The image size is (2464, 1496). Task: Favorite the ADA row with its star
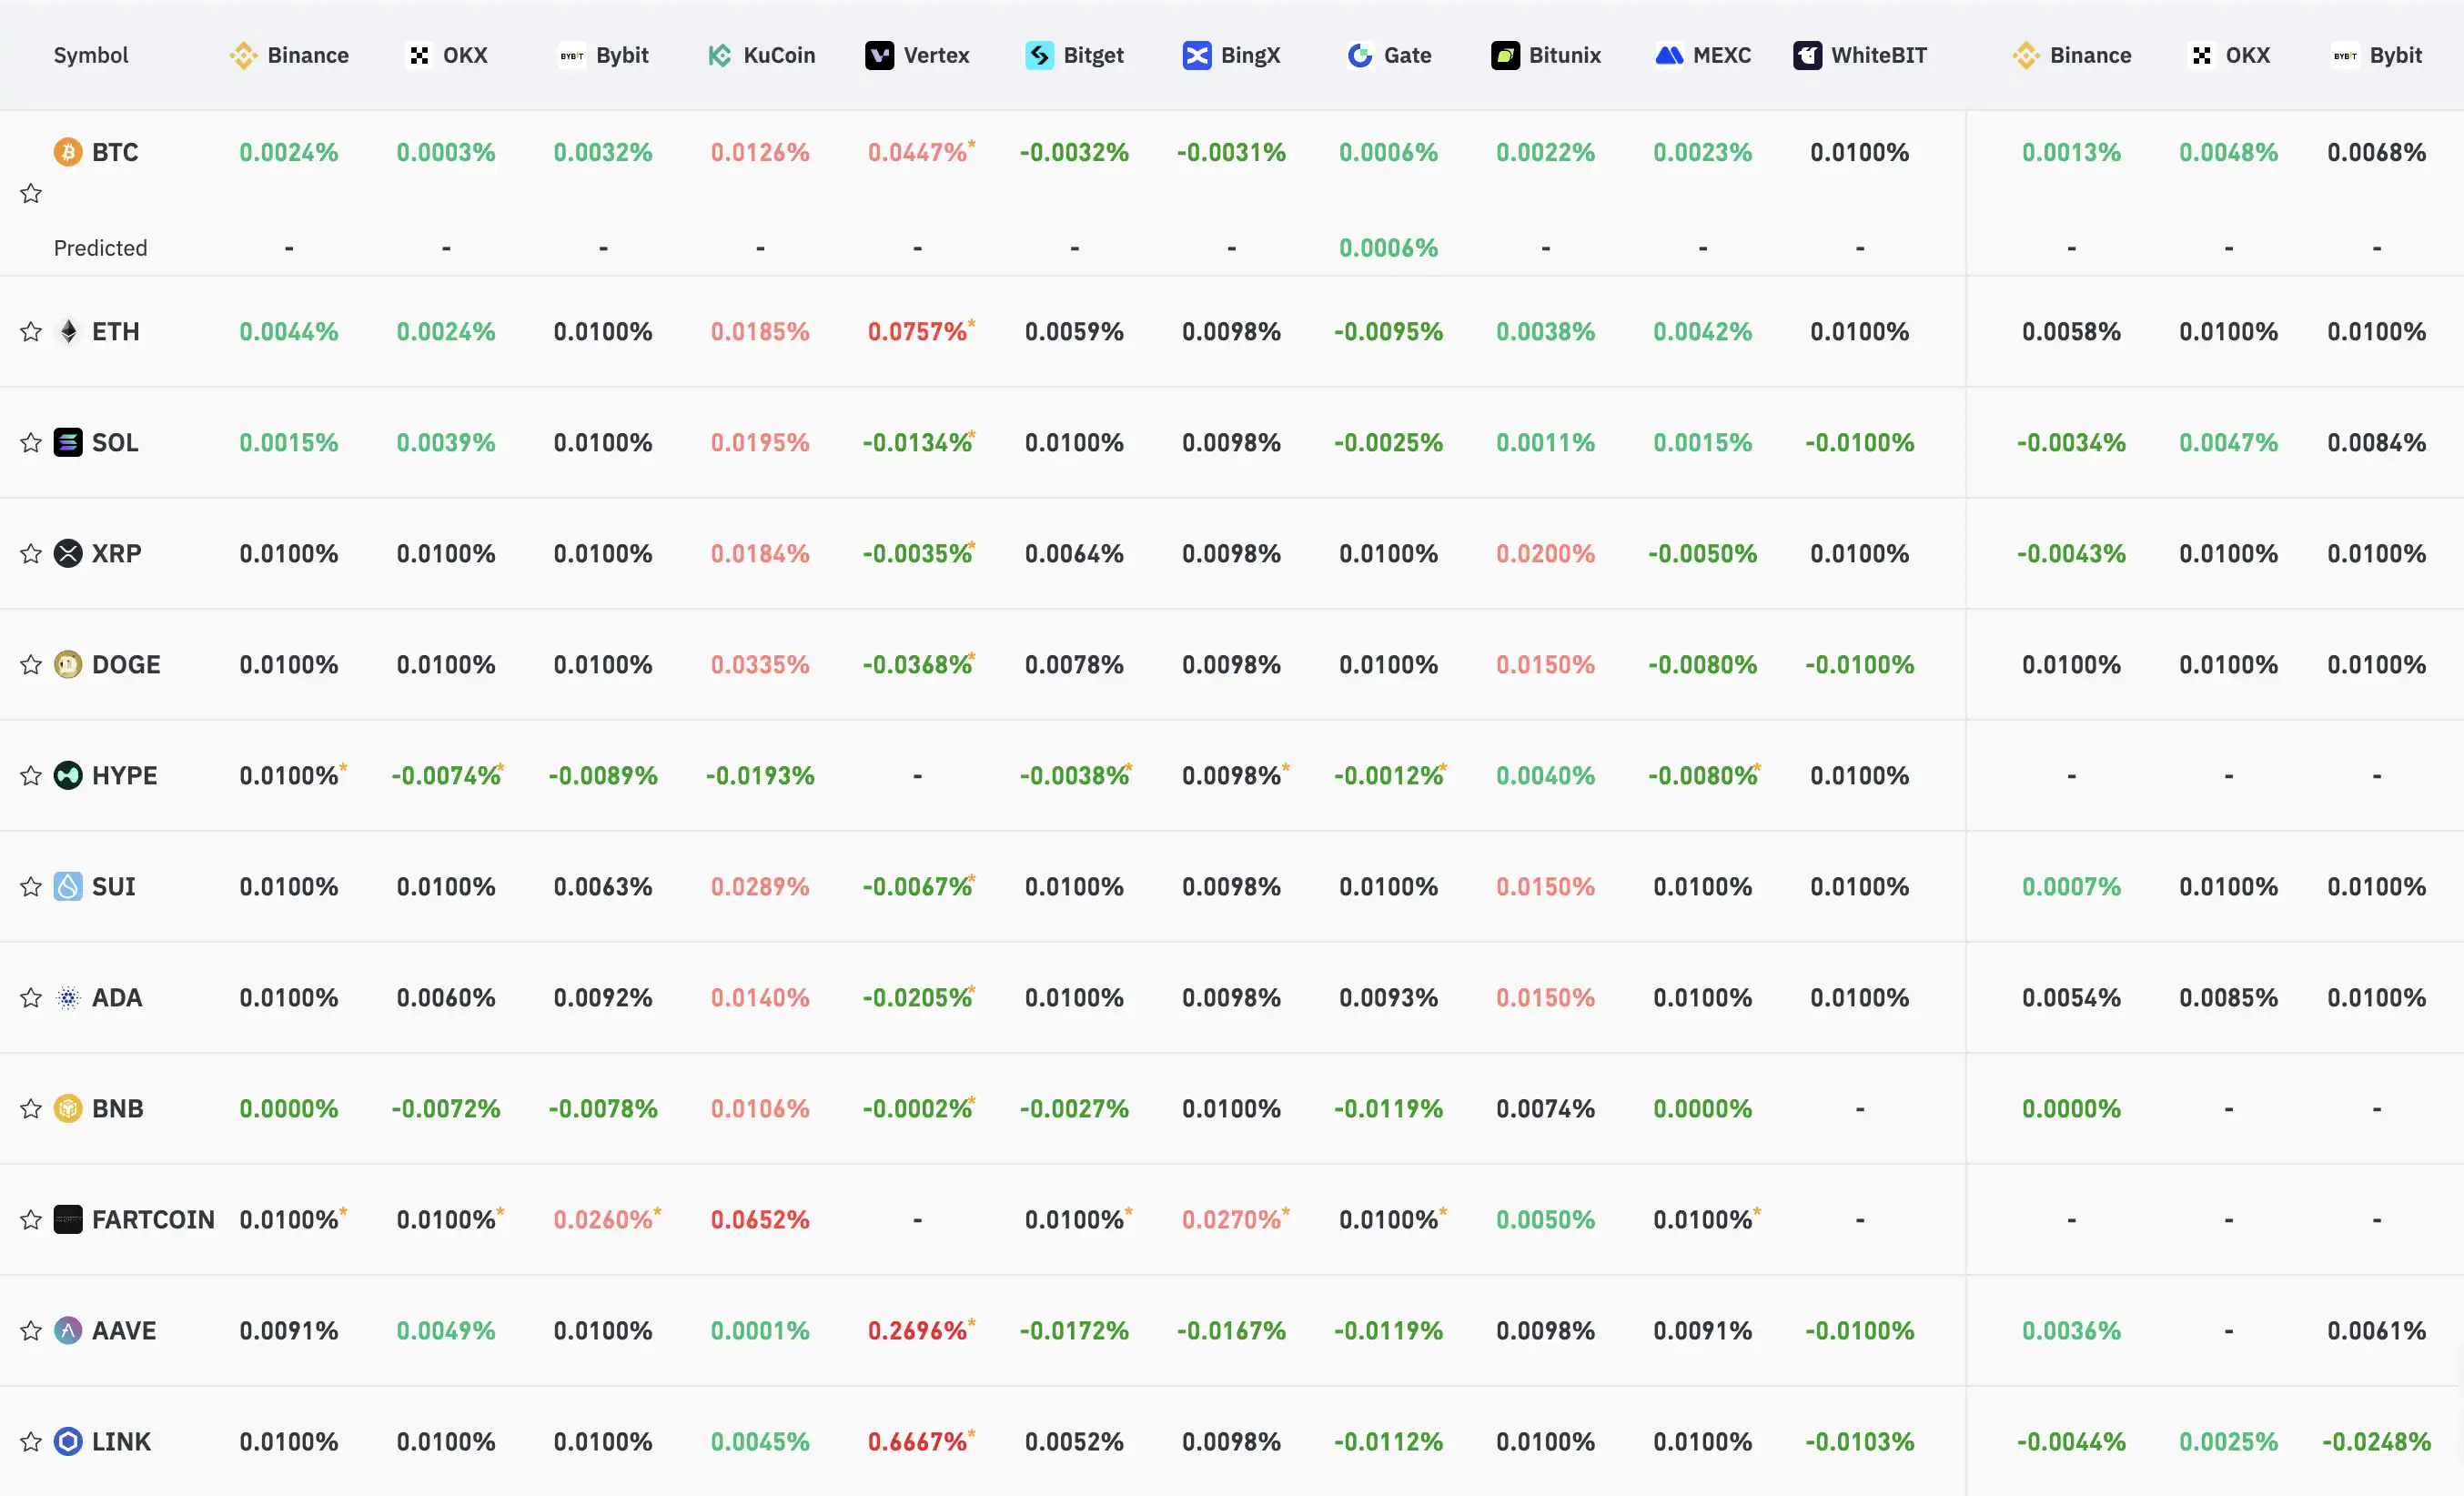click(31, 998)
